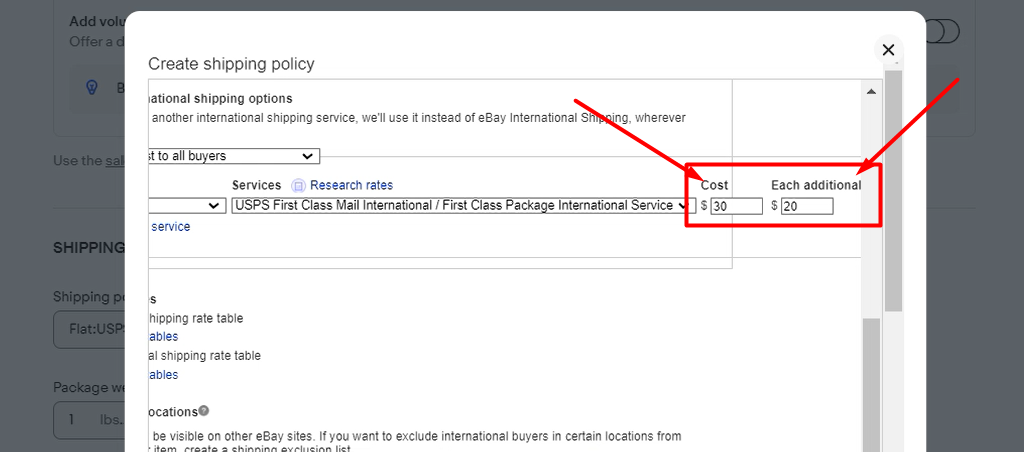
Task: Edit the Each additional field showing 20
Action: pyautogui.click(x=807, y=206)
